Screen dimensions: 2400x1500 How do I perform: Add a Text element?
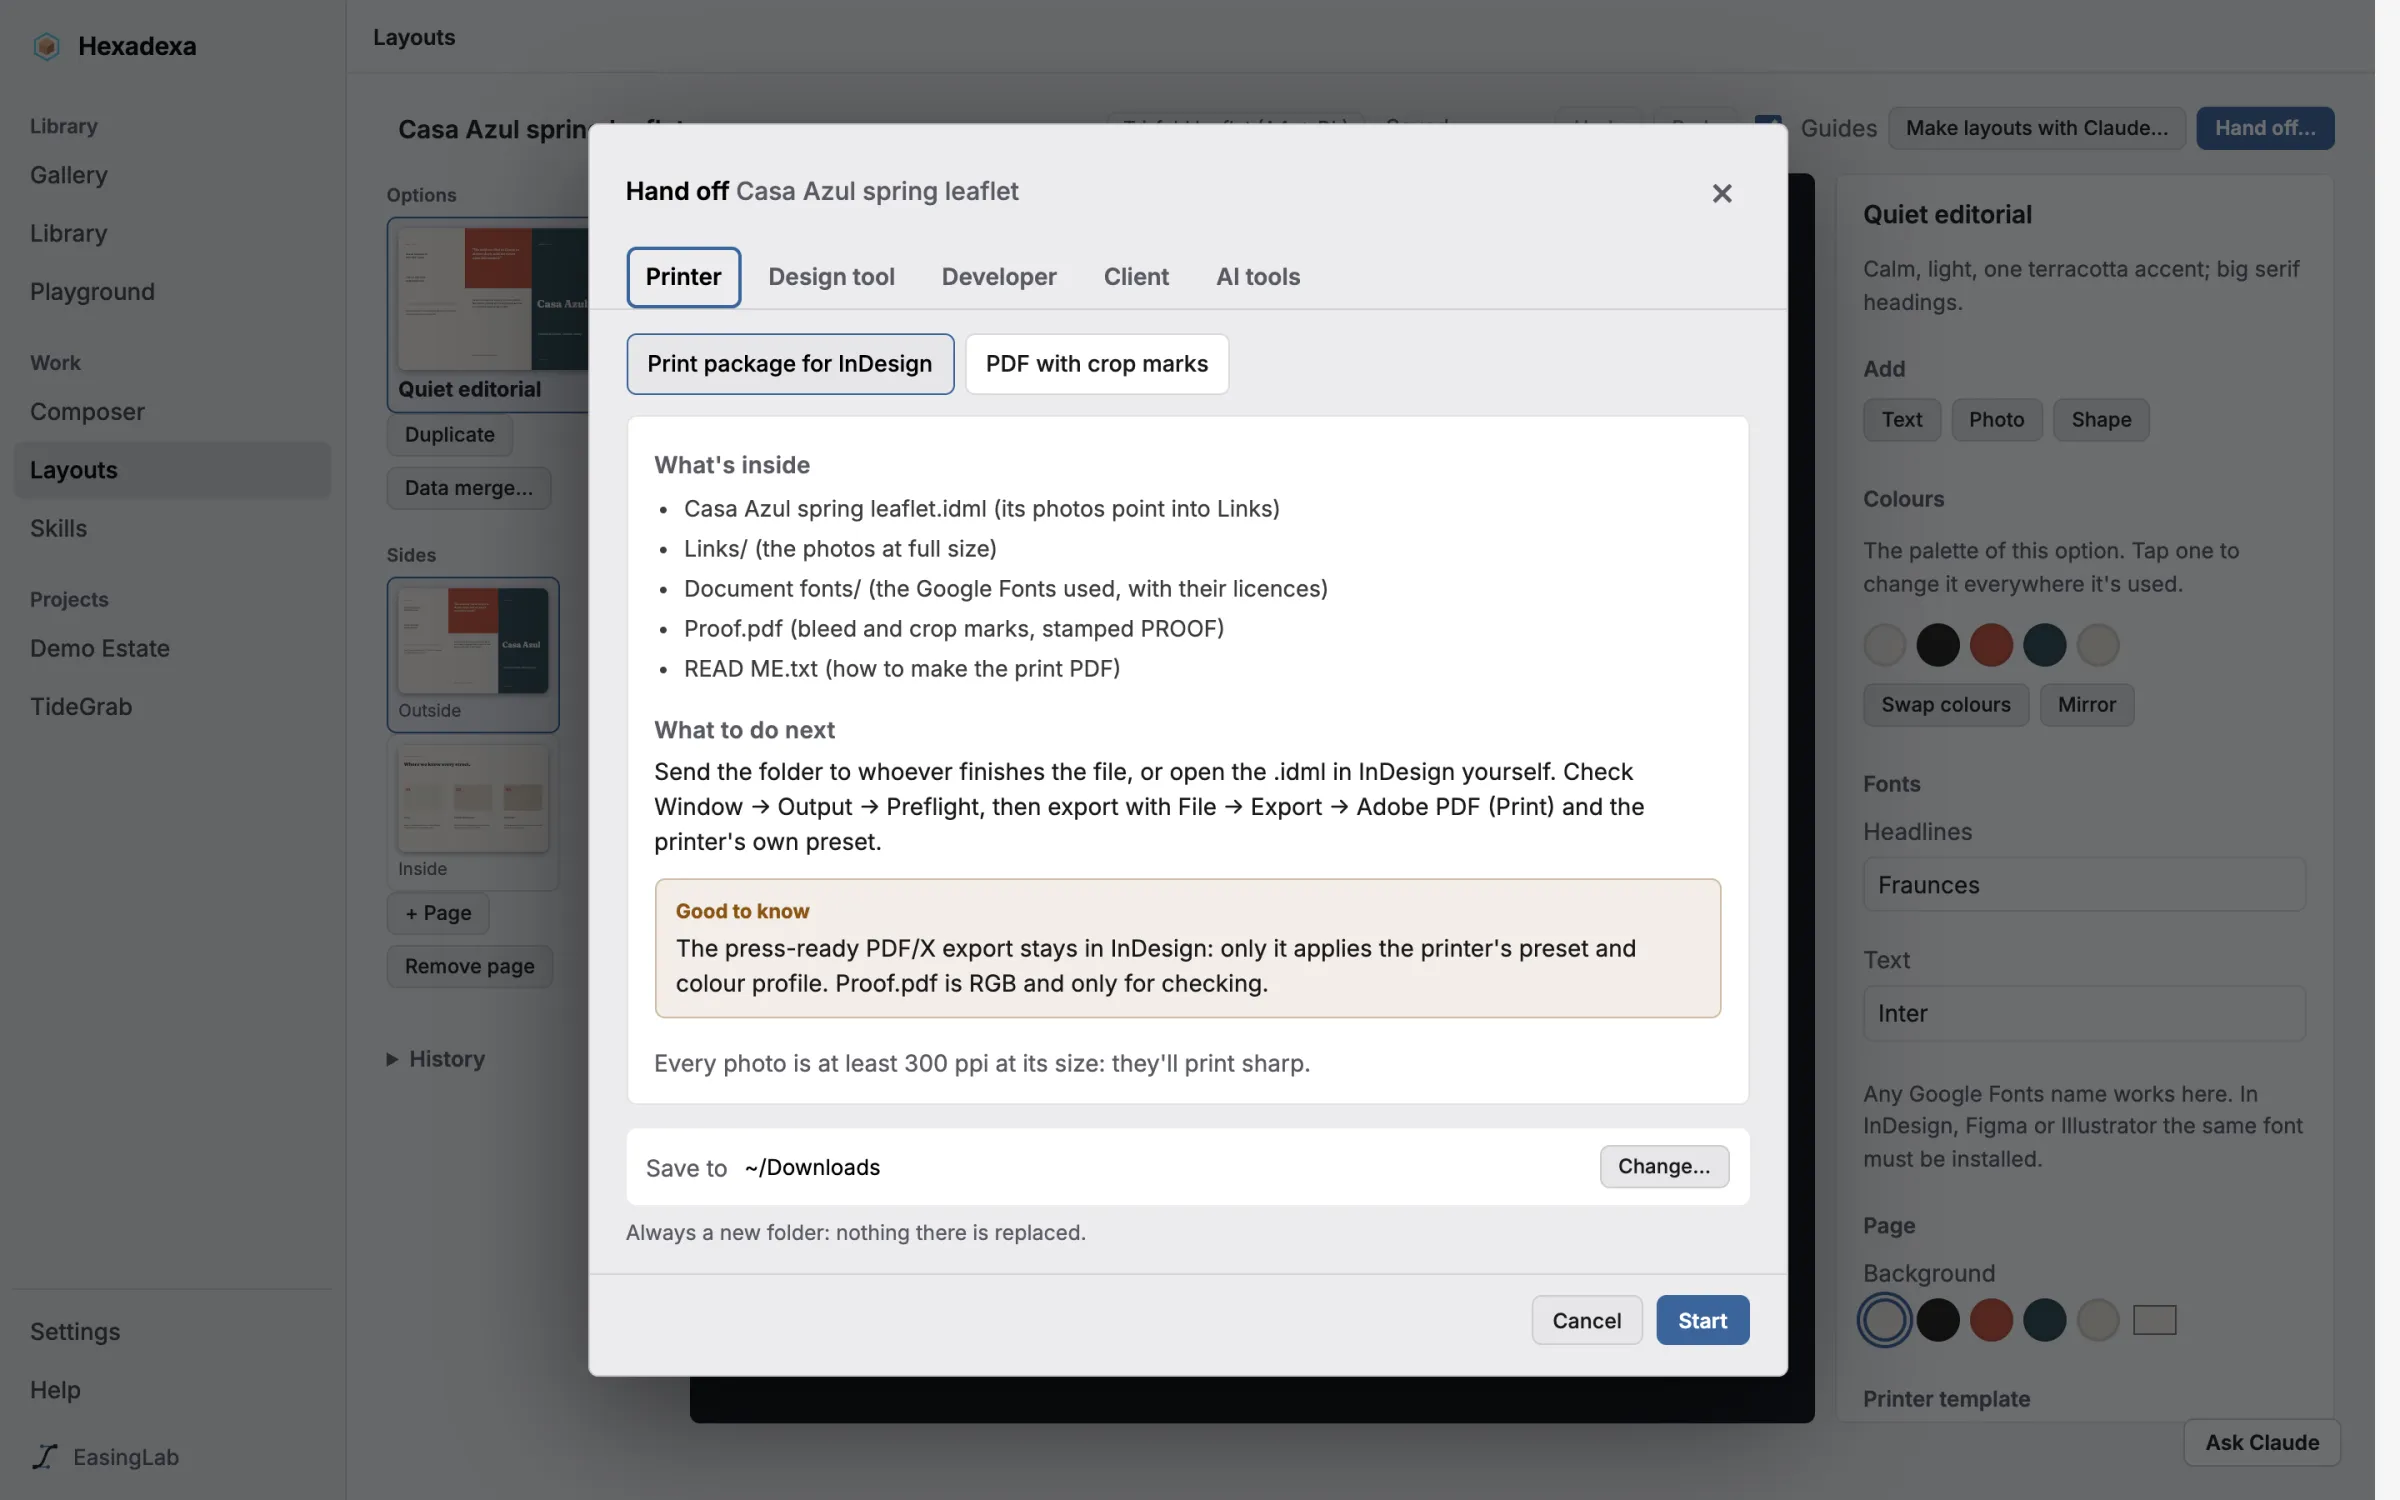[x=1901, y=420]
